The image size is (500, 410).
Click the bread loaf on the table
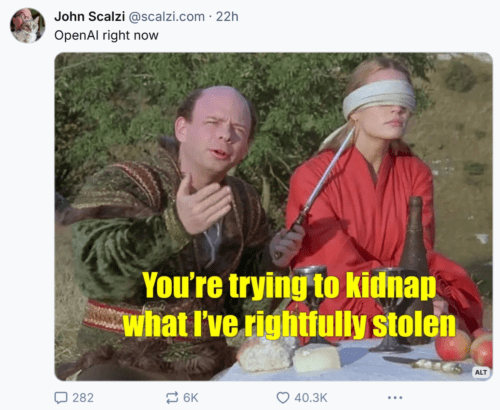[x=266, y=356]
